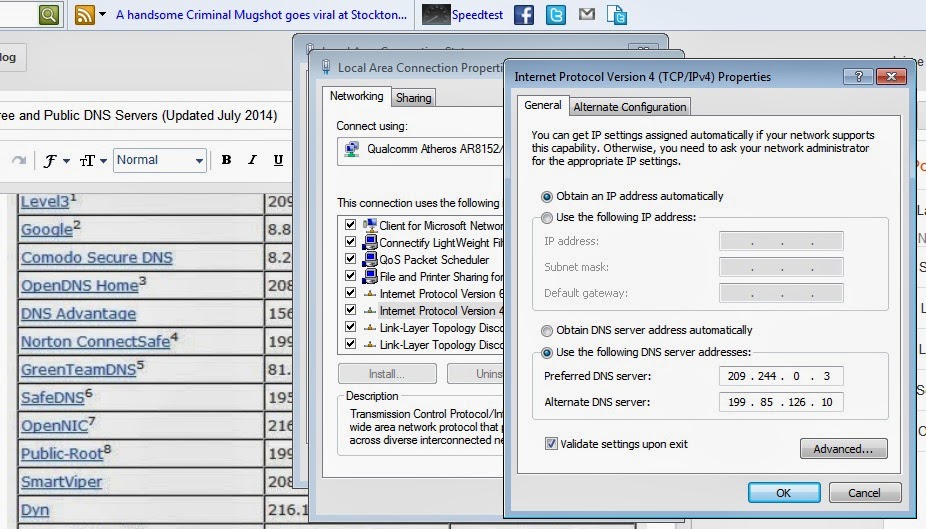Screen dimensions: 926x529
Task: Open the Dyn link
Action: point(35,510)
